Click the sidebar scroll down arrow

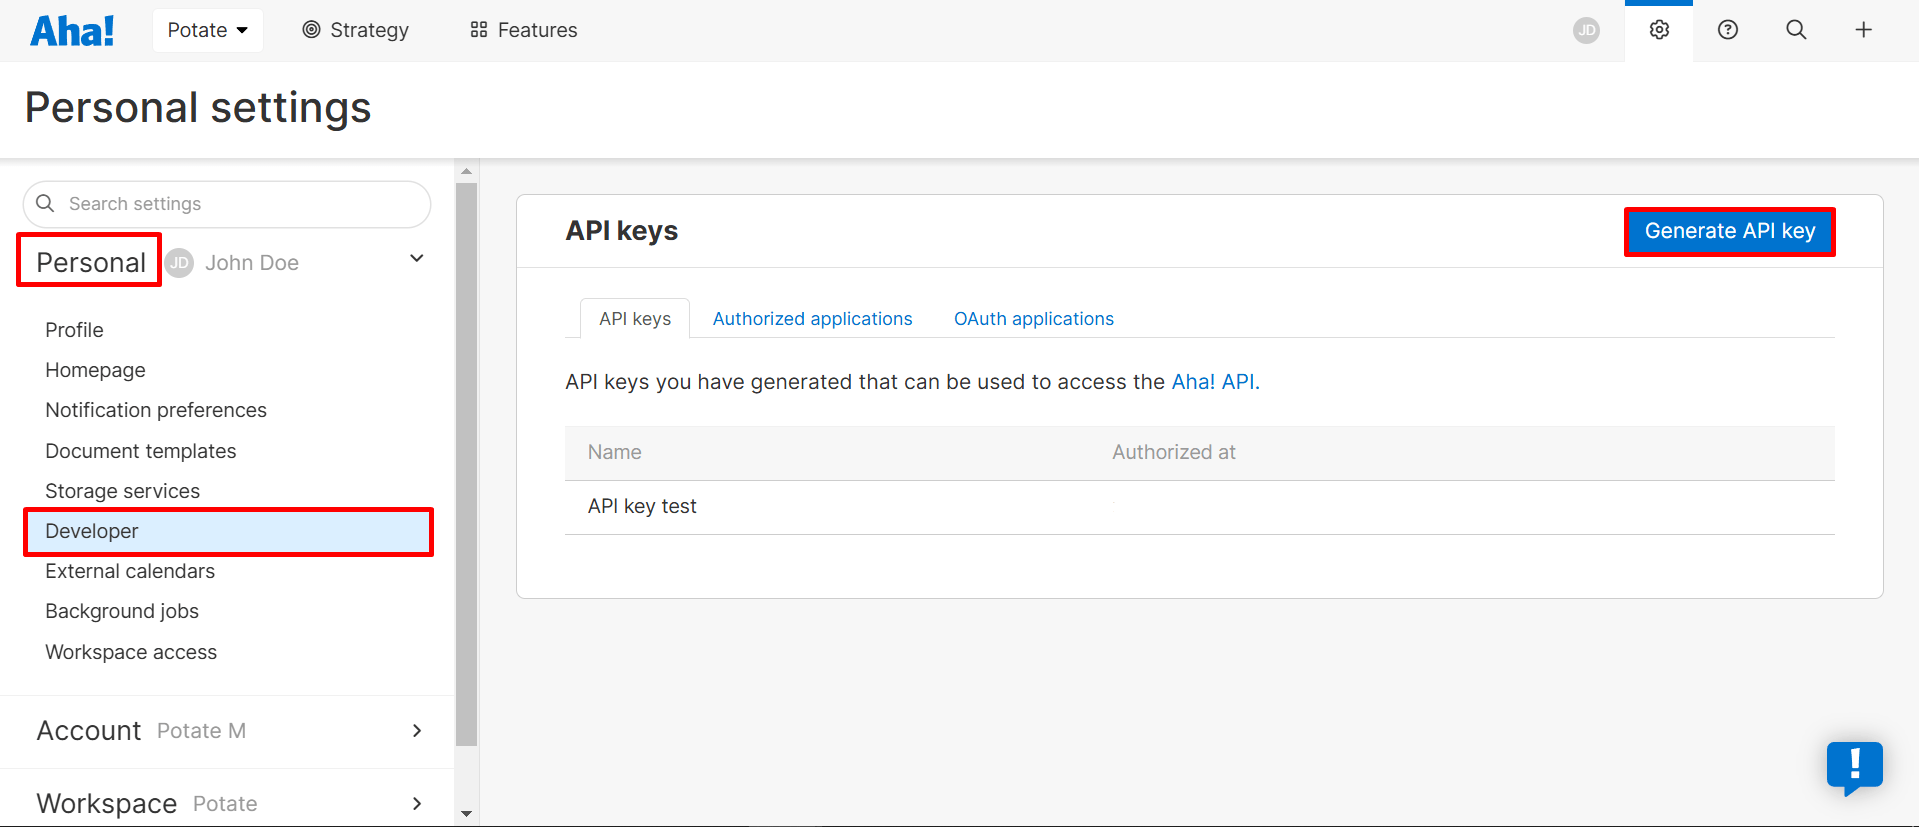click(466, 814)
